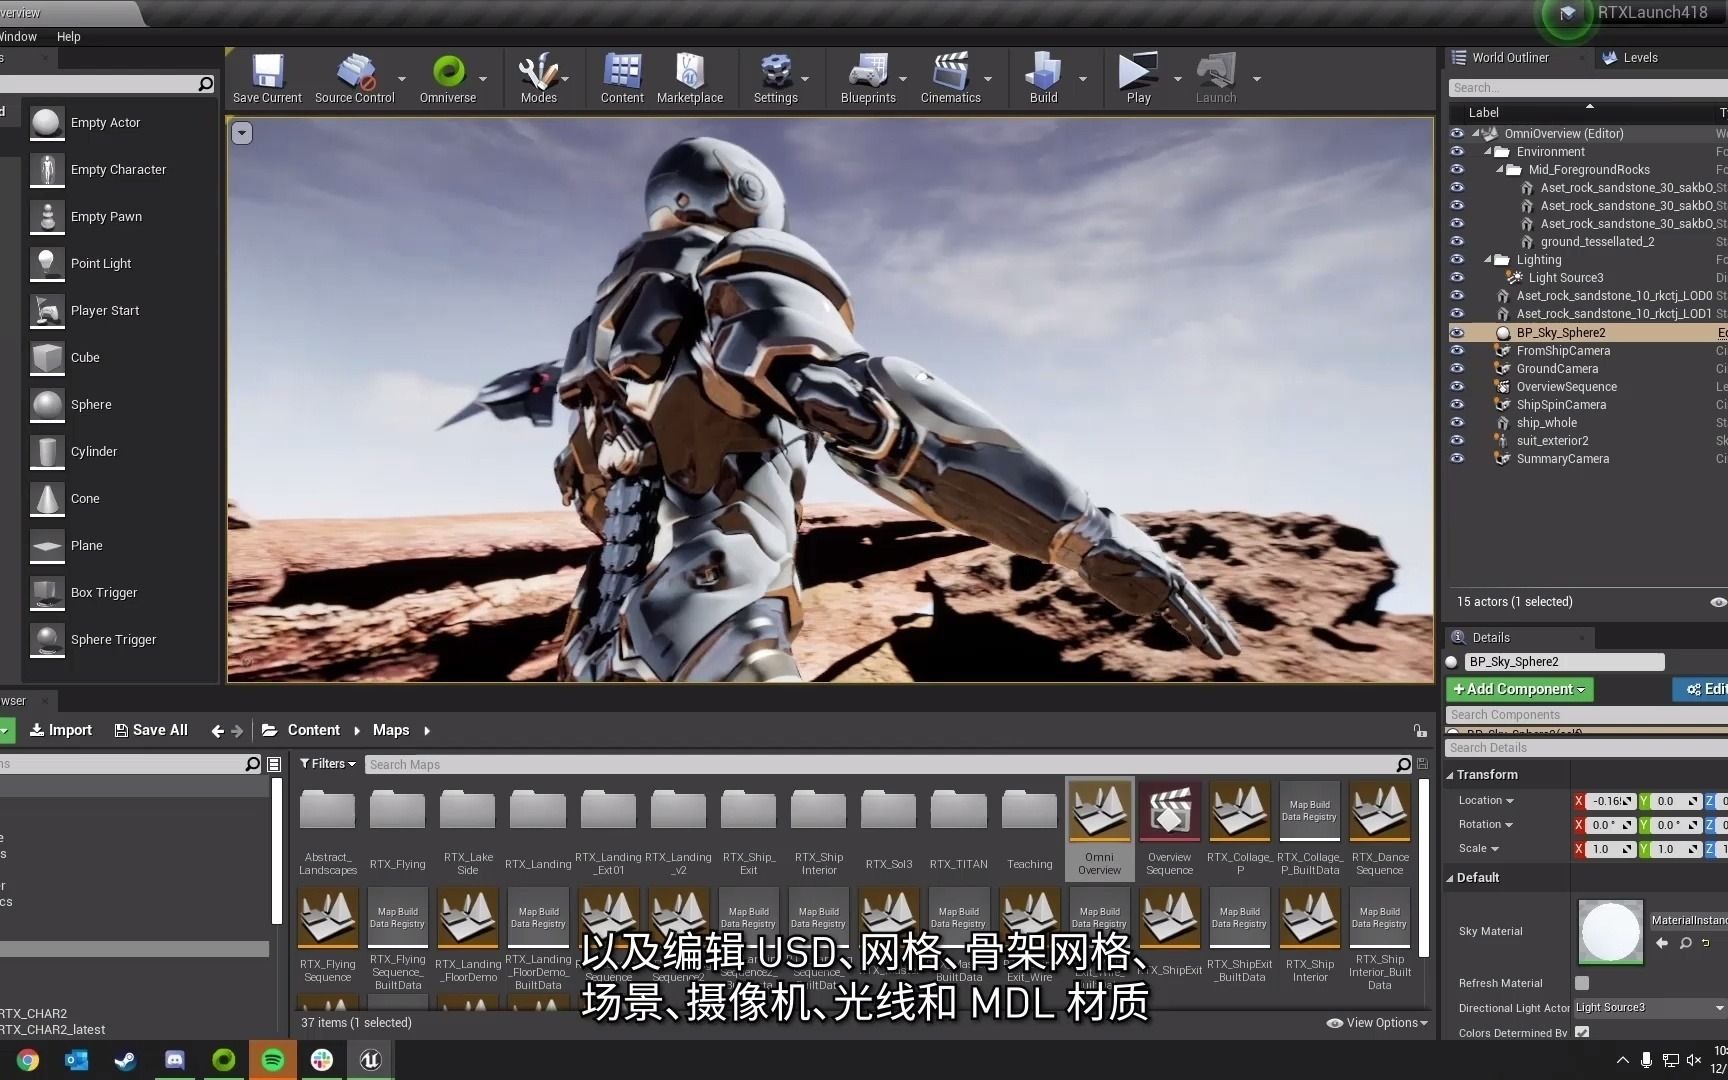1728x1080 pixels.
Task: Click the Sky Material sphere thumbnail
Action: pos(1610,932)
